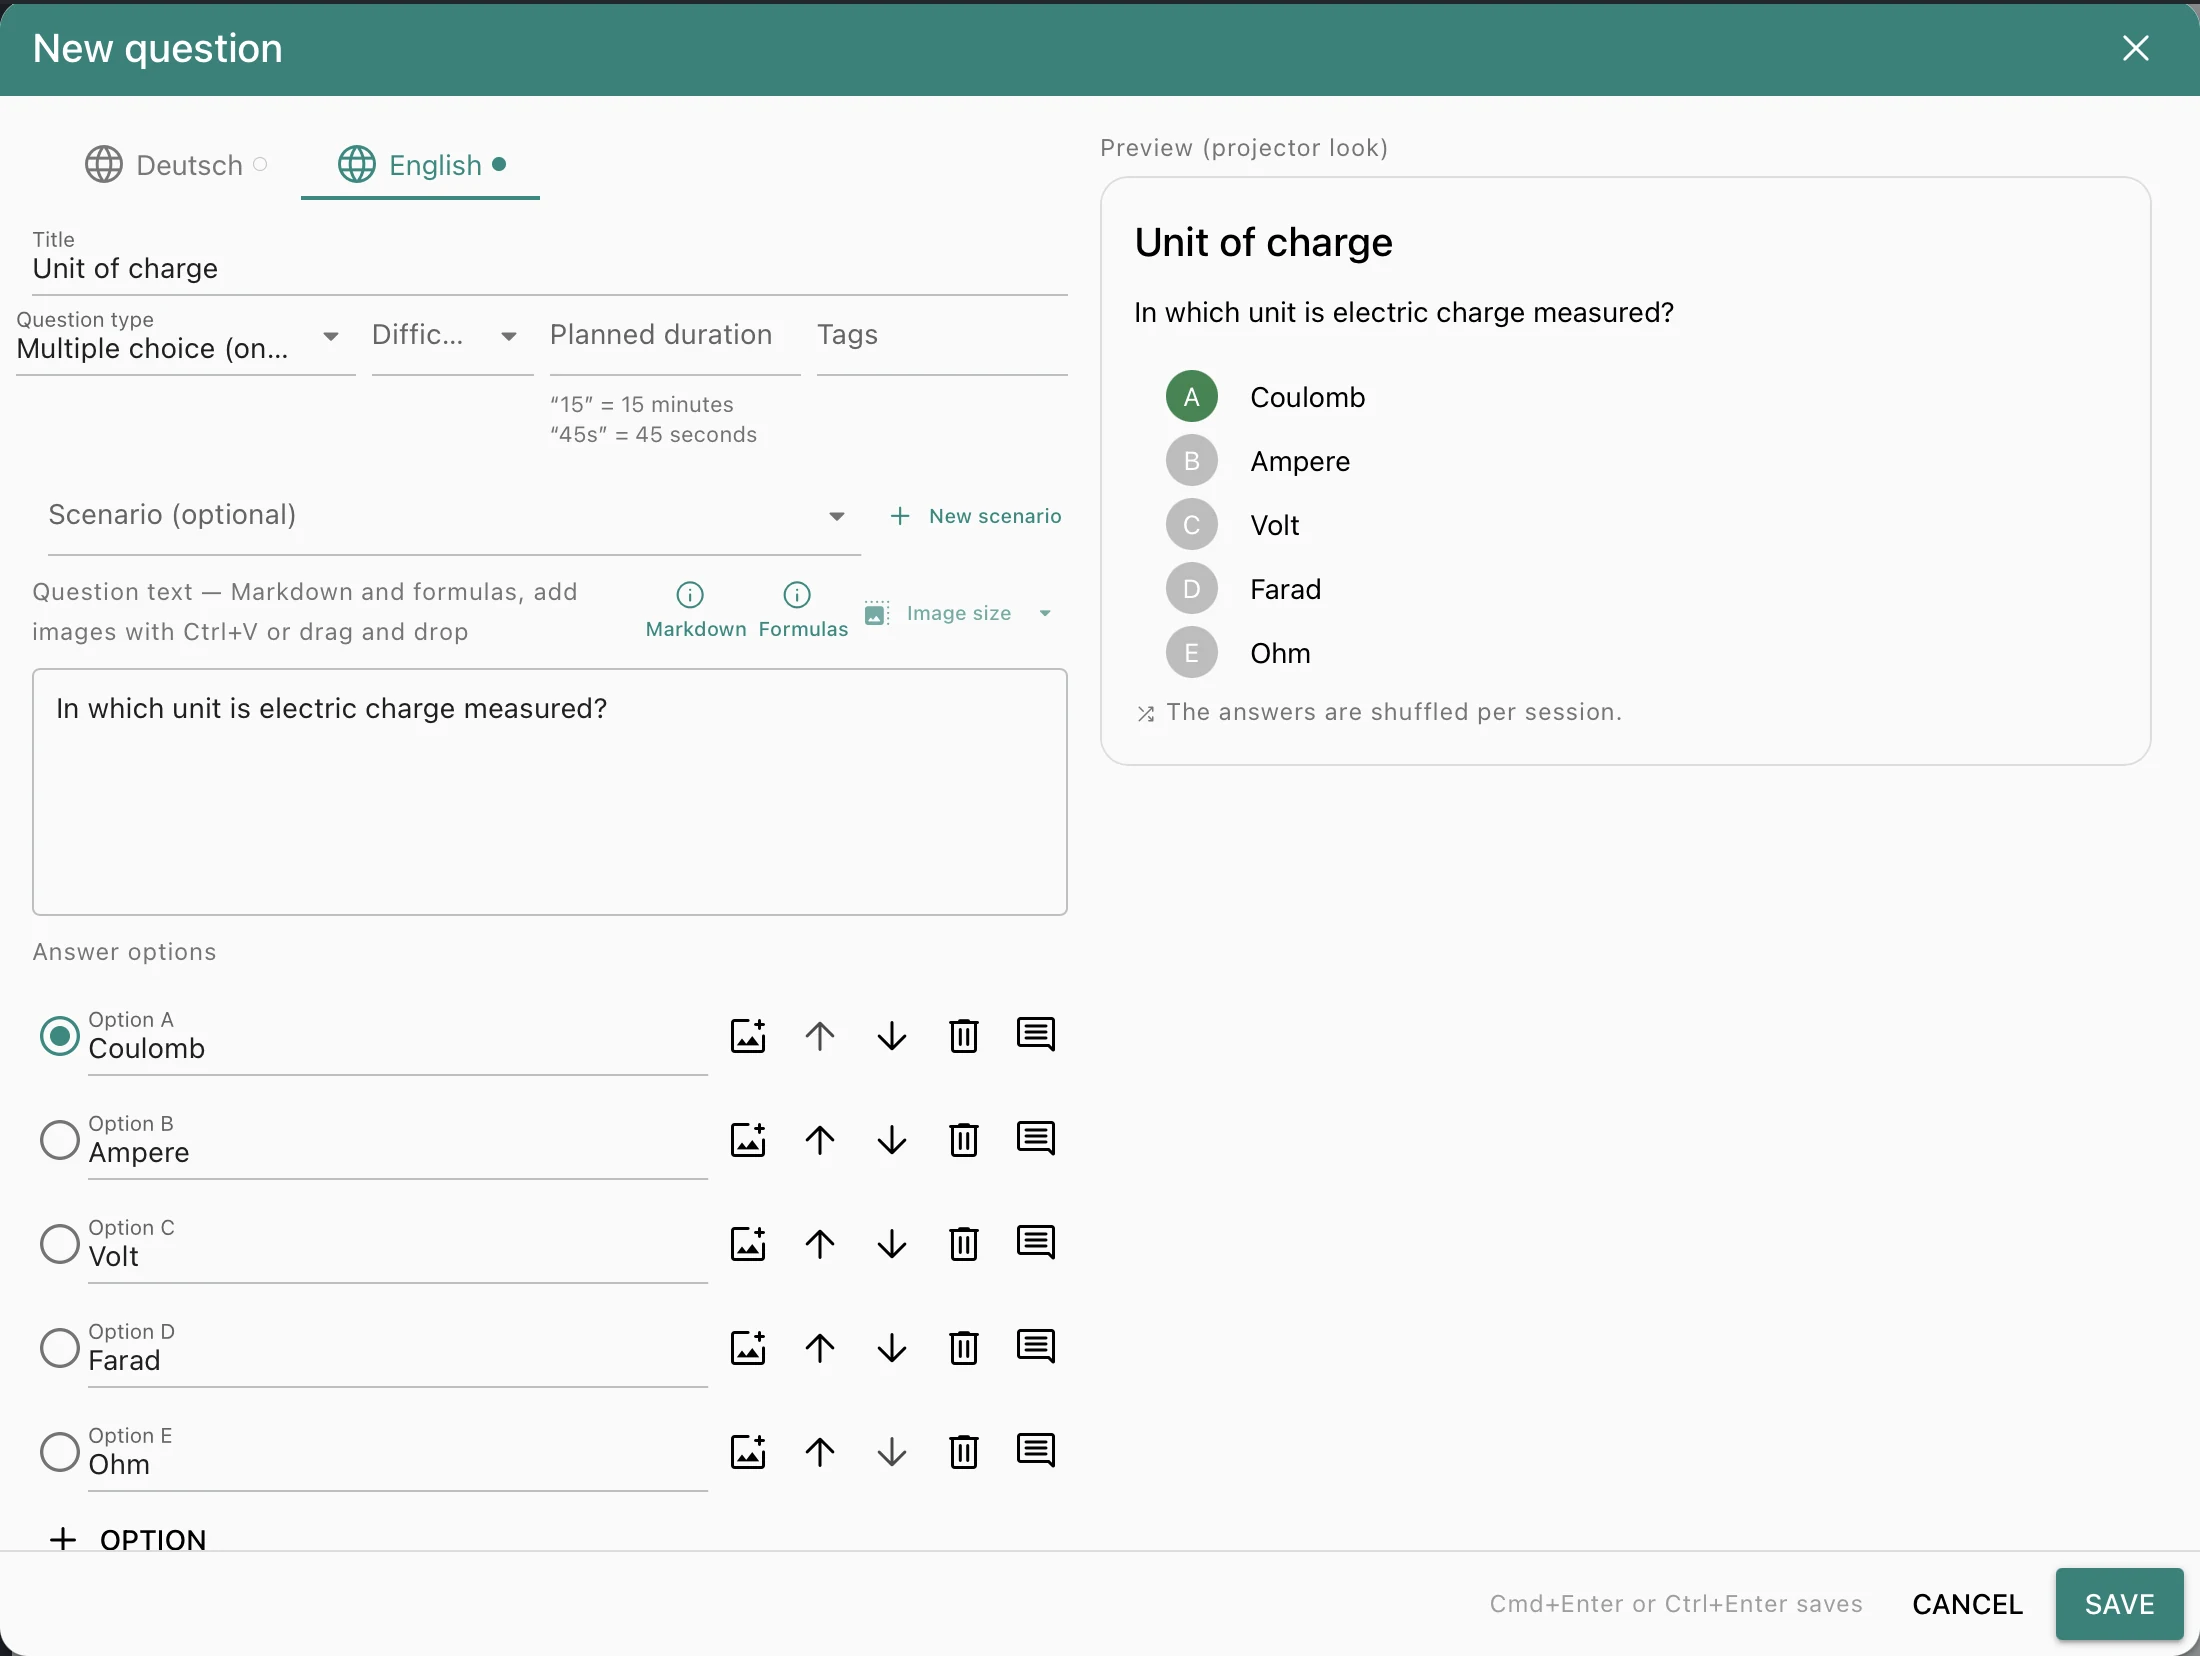The height and width of the screenshot is (1656, 2200).
Task: Move Option A Coulomb down
Action: pos(892,1036)
